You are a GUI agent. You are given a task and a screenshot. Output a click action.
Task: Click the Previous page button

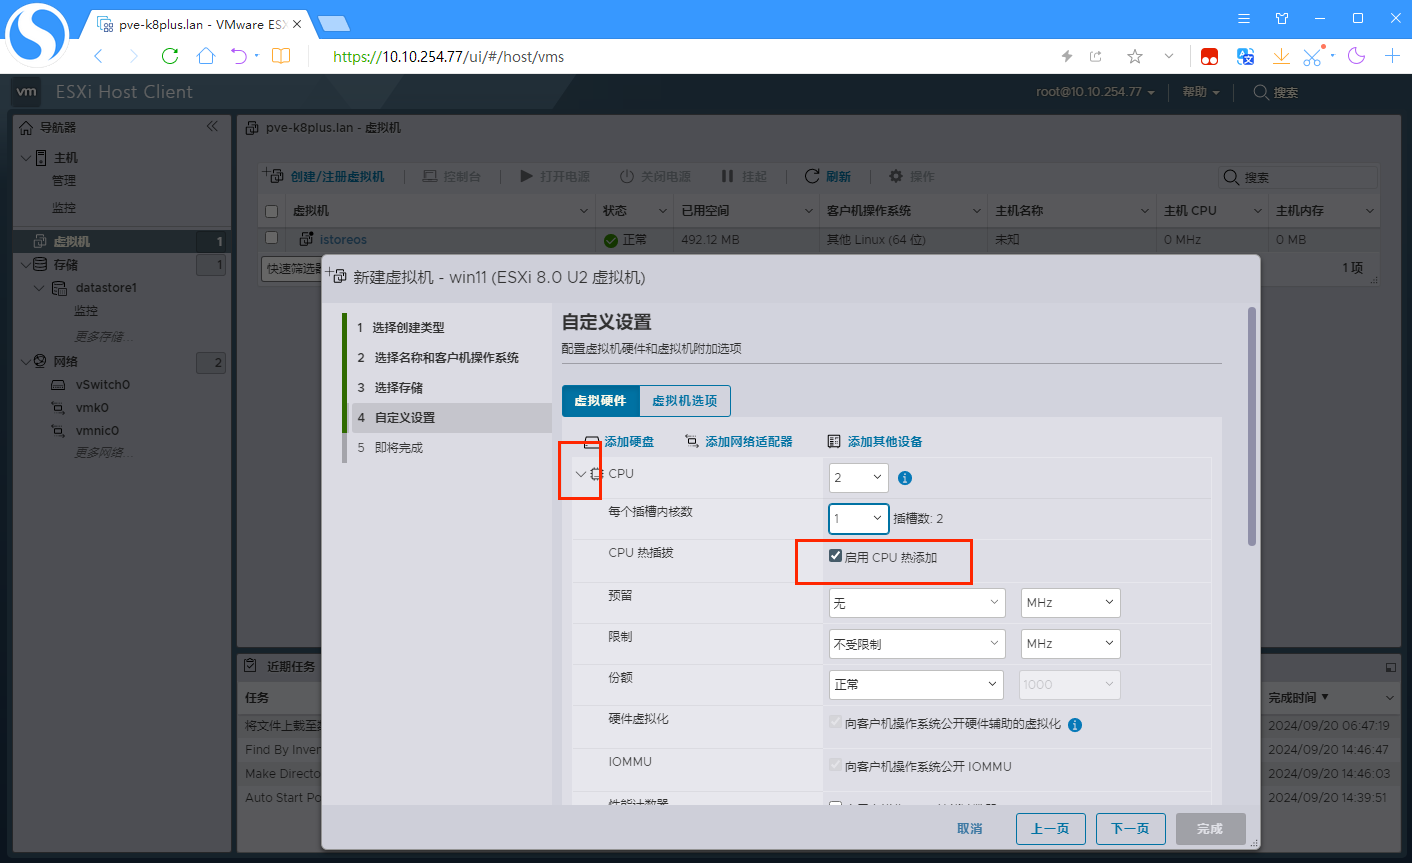(x=1050, y=829)
